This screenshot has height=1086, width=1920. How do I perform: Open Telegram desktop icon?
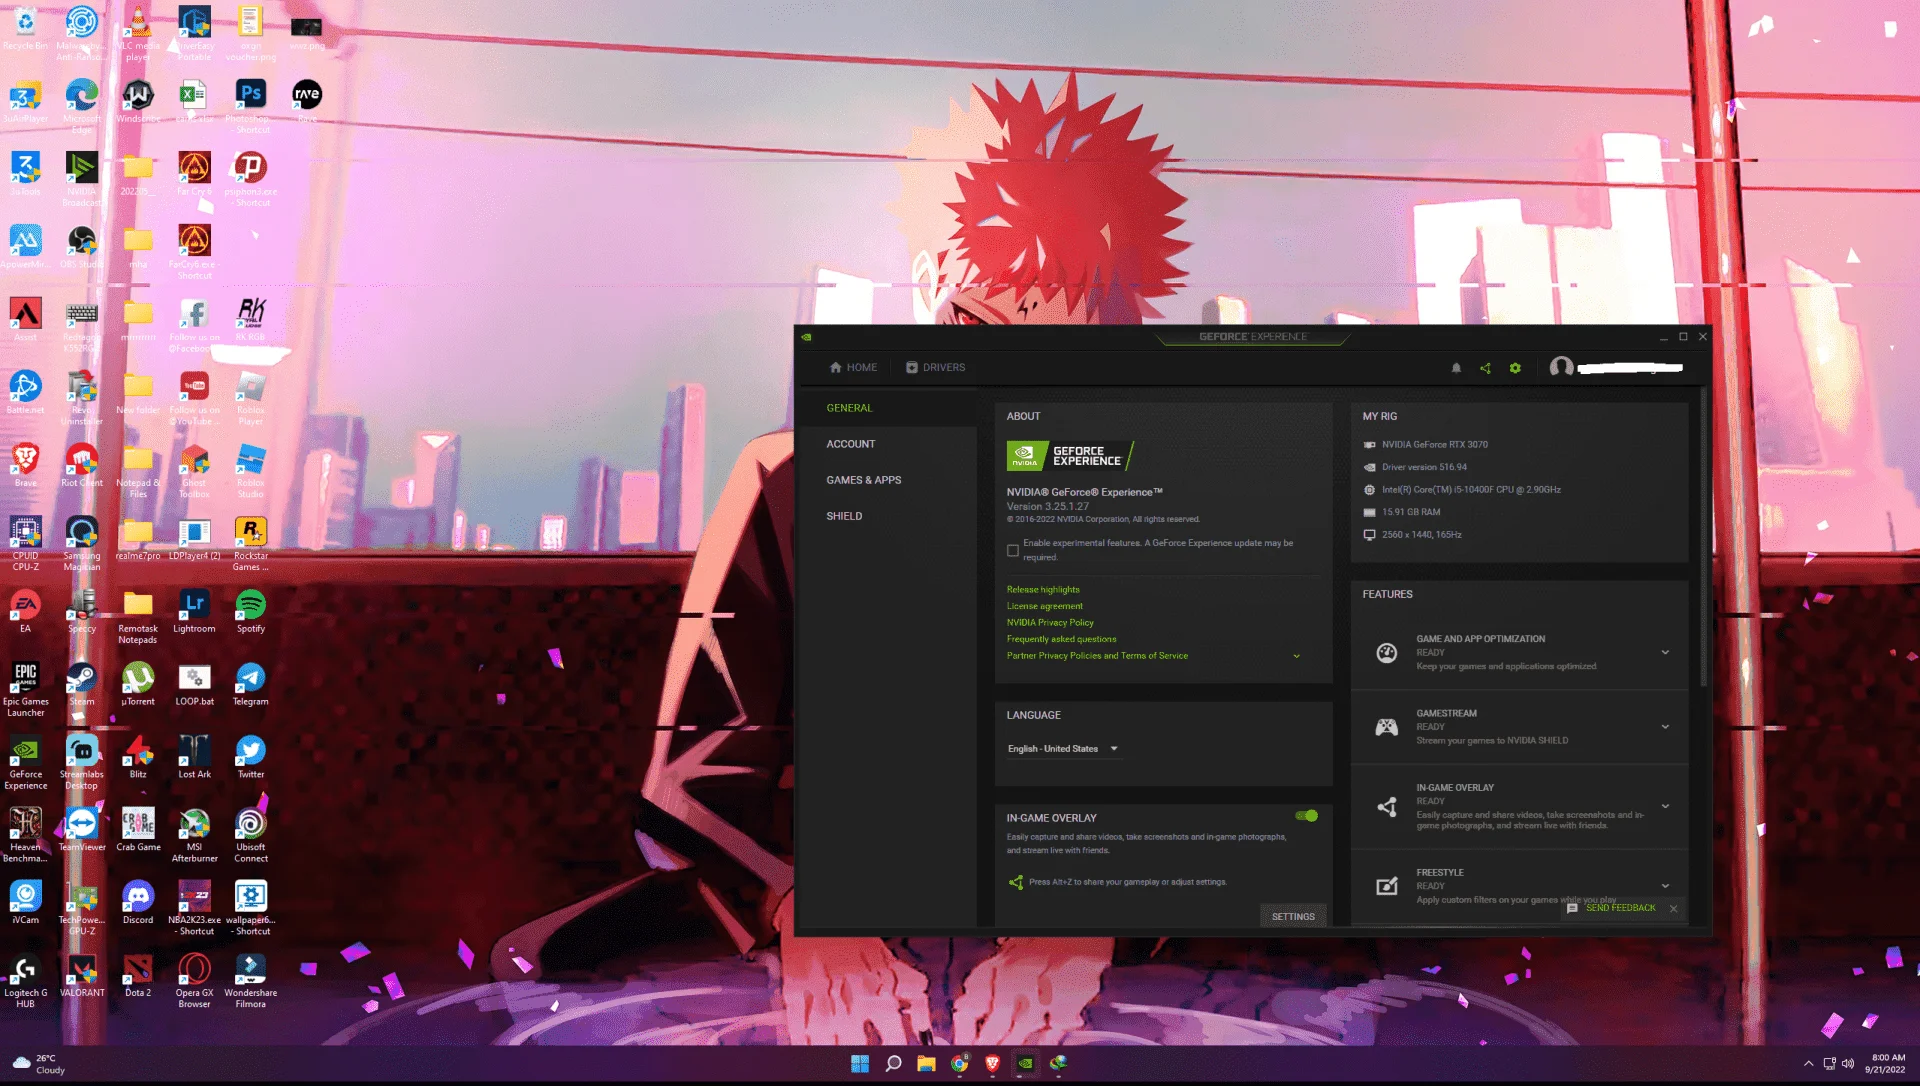[250, 684]
